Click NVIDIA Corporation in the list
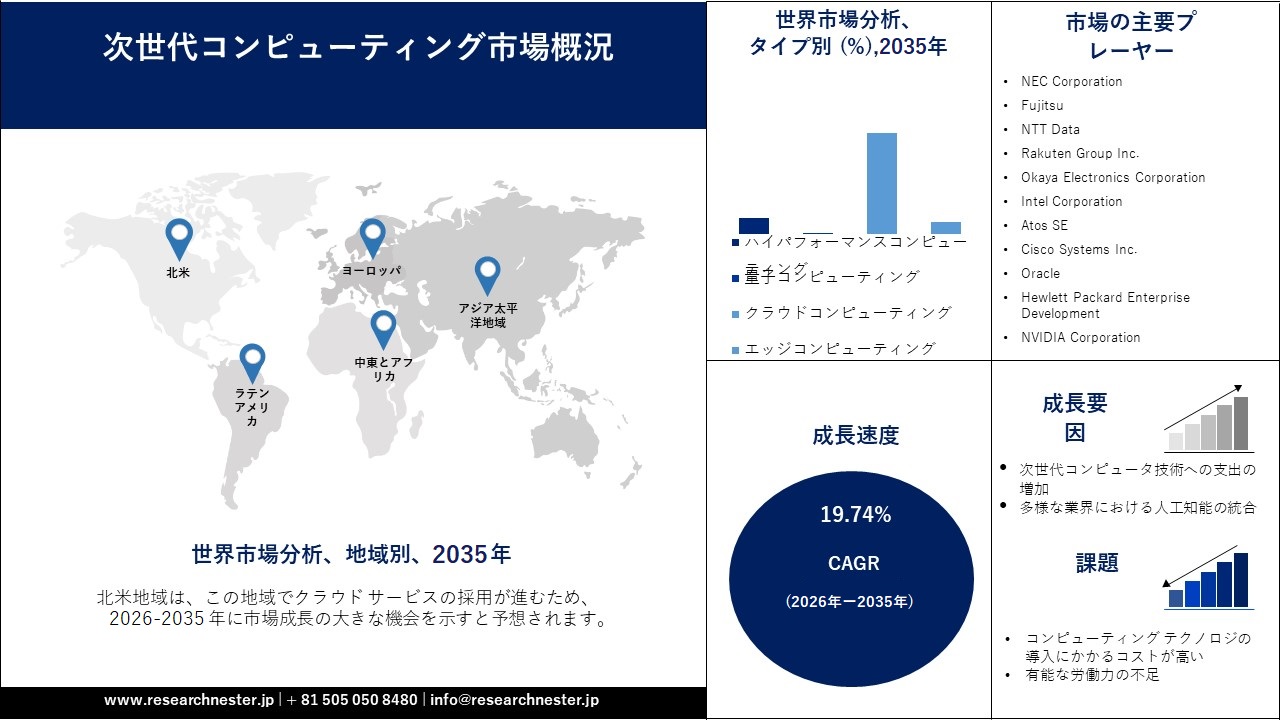Viewport: 1280px width, 720px height. pyautogui.click(x=1080, y=337)
